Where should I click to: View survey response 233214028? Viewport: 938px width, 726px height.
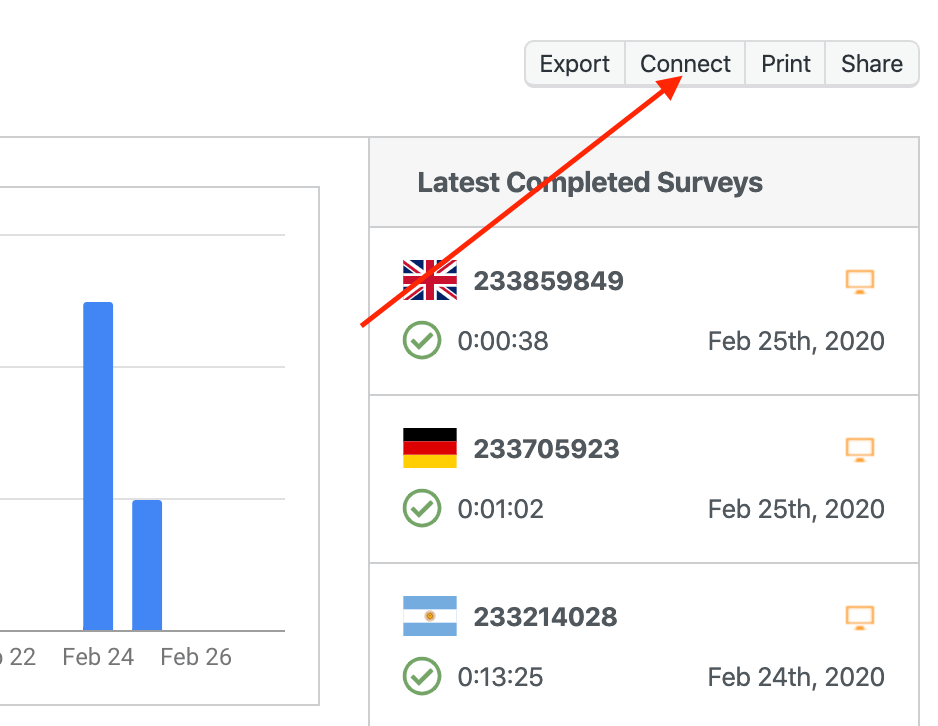pos(545,617)
